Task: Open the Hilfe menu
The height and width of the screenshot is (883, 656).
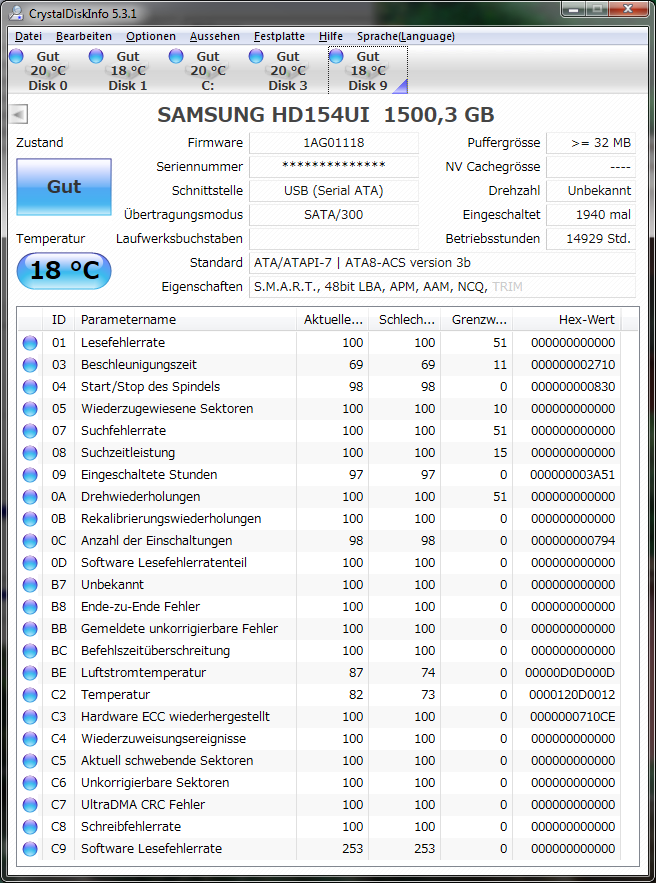Action: click(x=331, y=36)
